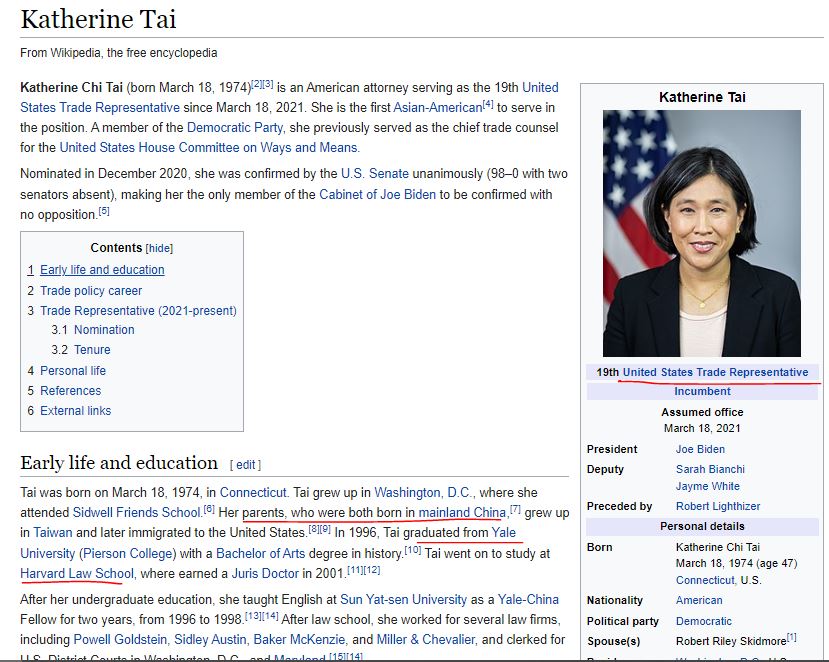This screenshot has width=829, height=662.
Task: Open the mainland China link
Action: pos(462,512)
